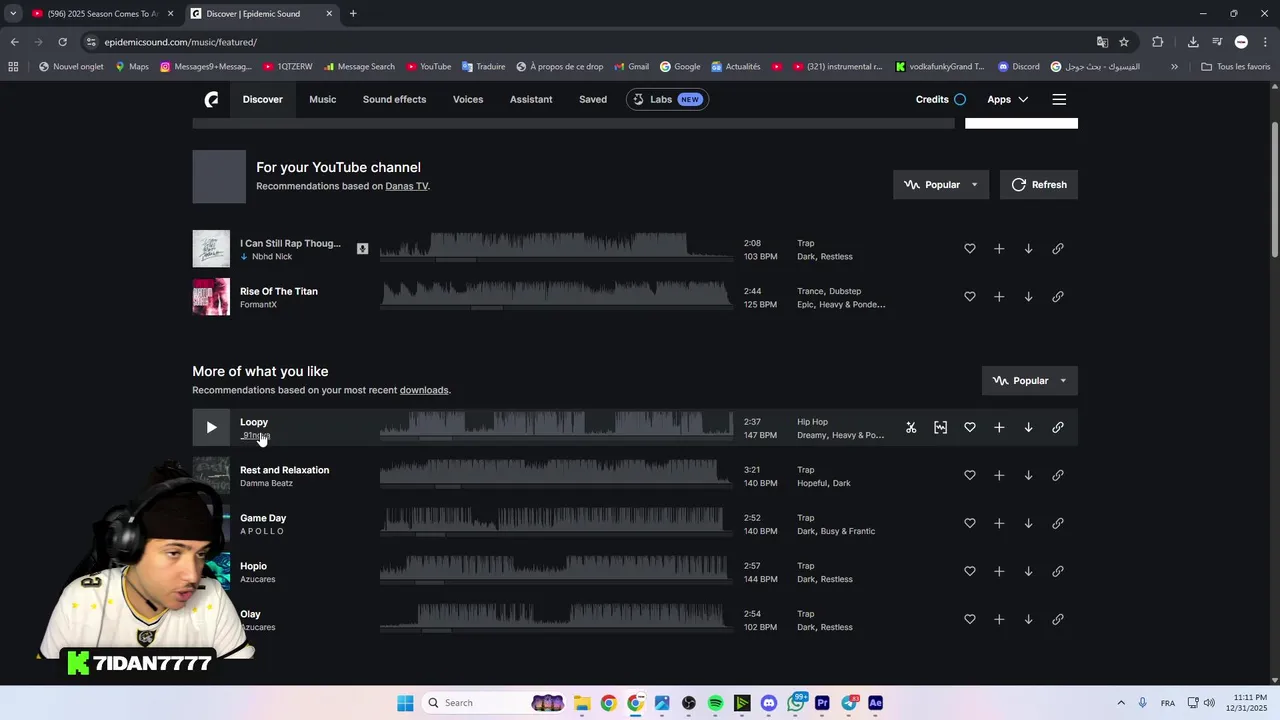Screen dimensions: 1280x720
Task: Add Rest and Relaxation to playlist
Action: pyautogui.click(x=999, y=476)
